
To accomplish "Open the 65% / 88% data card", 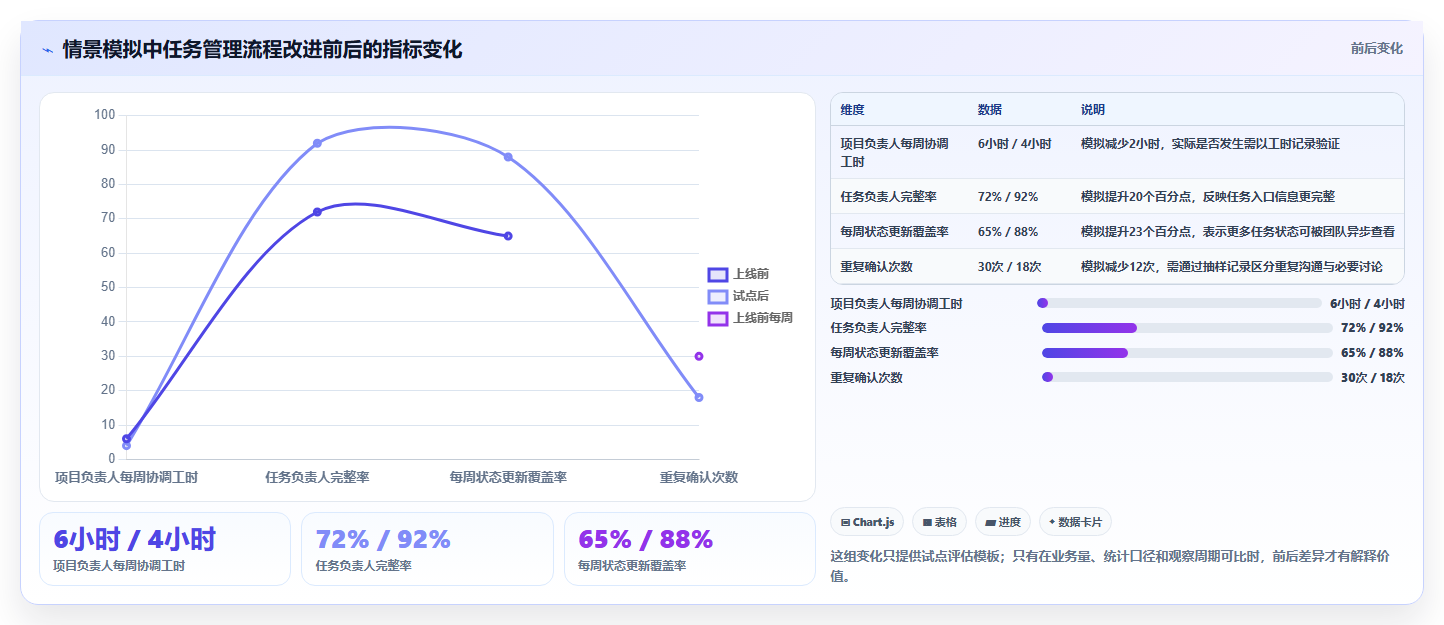I will [690, 549].
